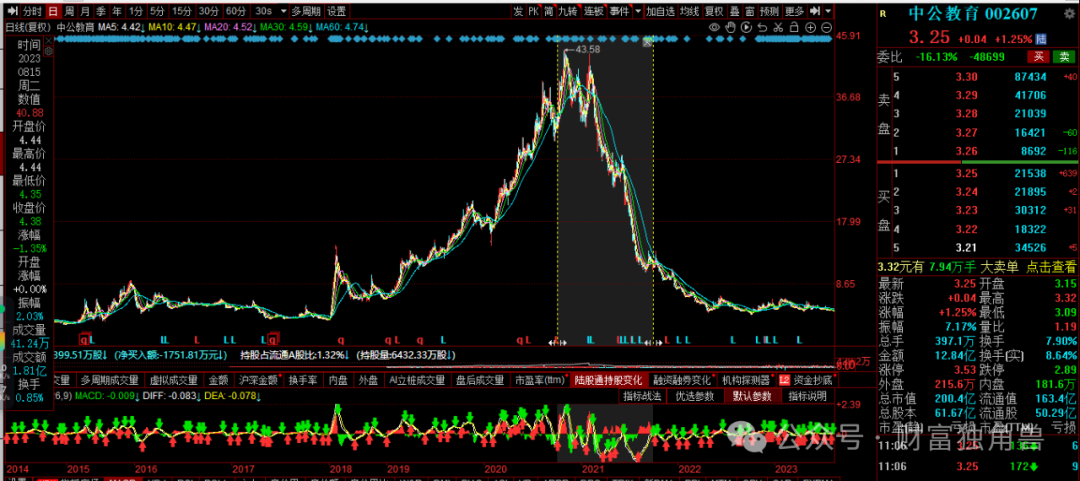Click the 九转 indicator button
Screen dimensions: 1080x481
tap(568, 11)
